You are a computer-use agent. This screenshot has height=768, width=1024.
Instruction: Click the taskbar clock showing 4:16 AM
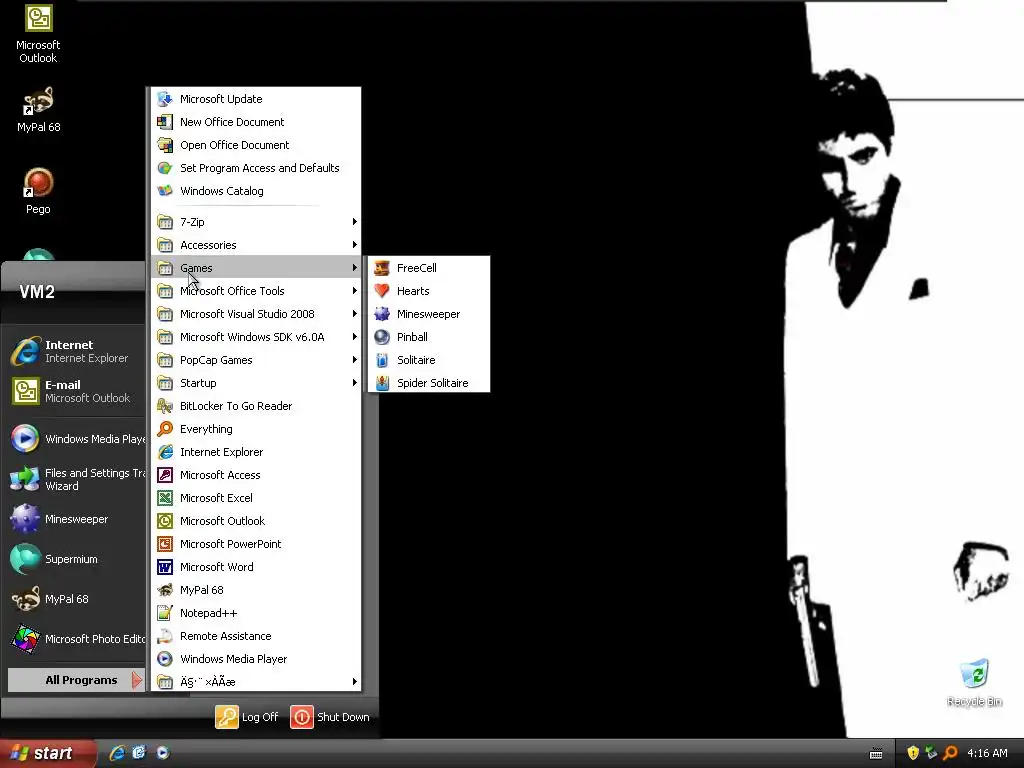[x=987, y=753]
